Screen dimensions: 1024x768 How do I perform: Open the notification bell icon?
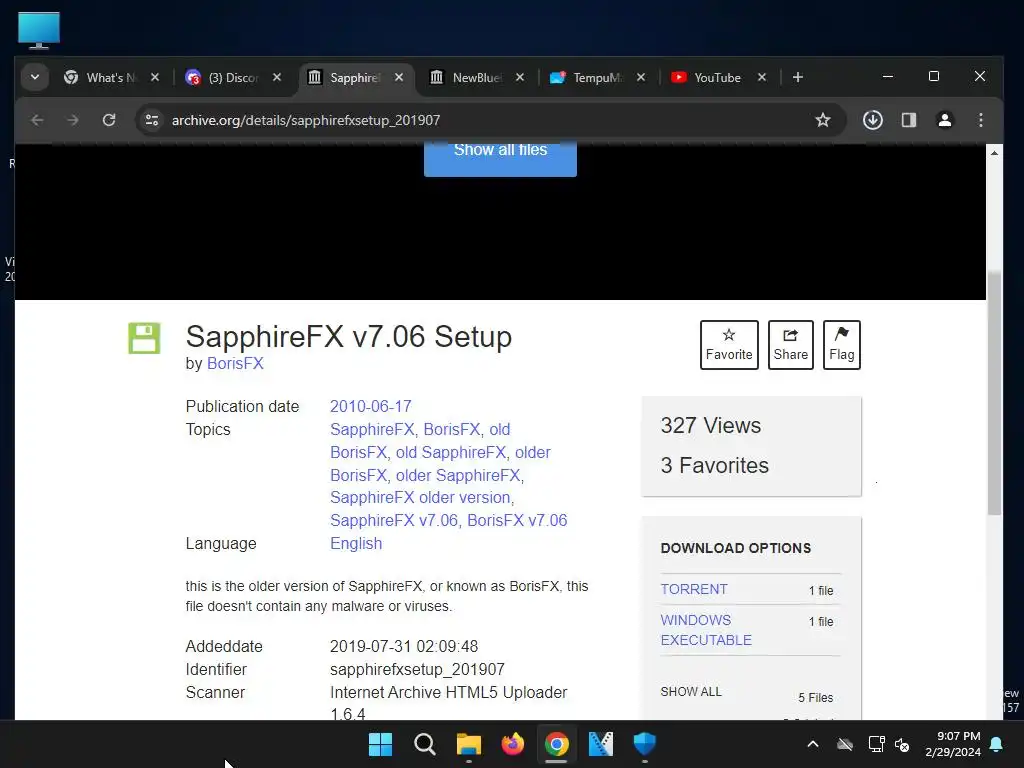(x=997, y=744)
